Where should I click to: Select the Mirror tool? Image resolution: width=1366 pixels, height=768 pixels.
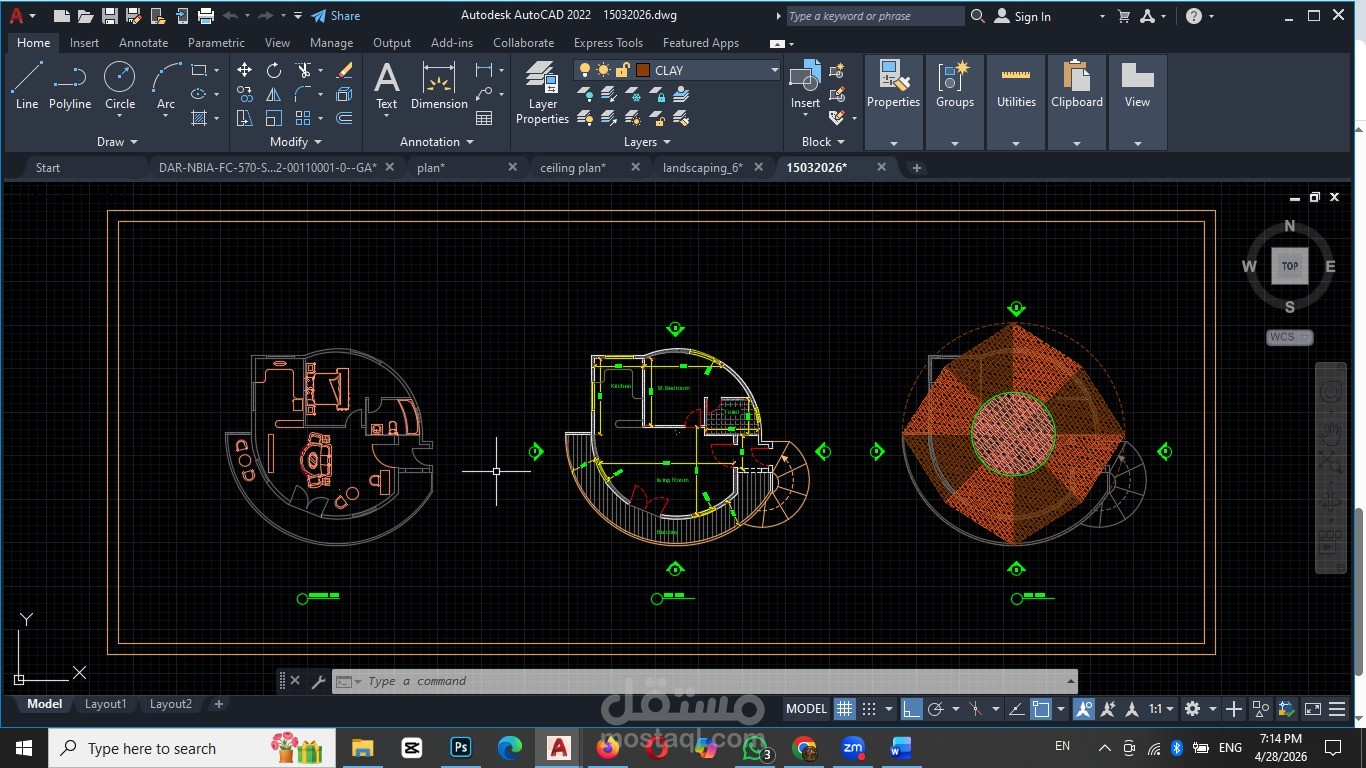point(274,94)
